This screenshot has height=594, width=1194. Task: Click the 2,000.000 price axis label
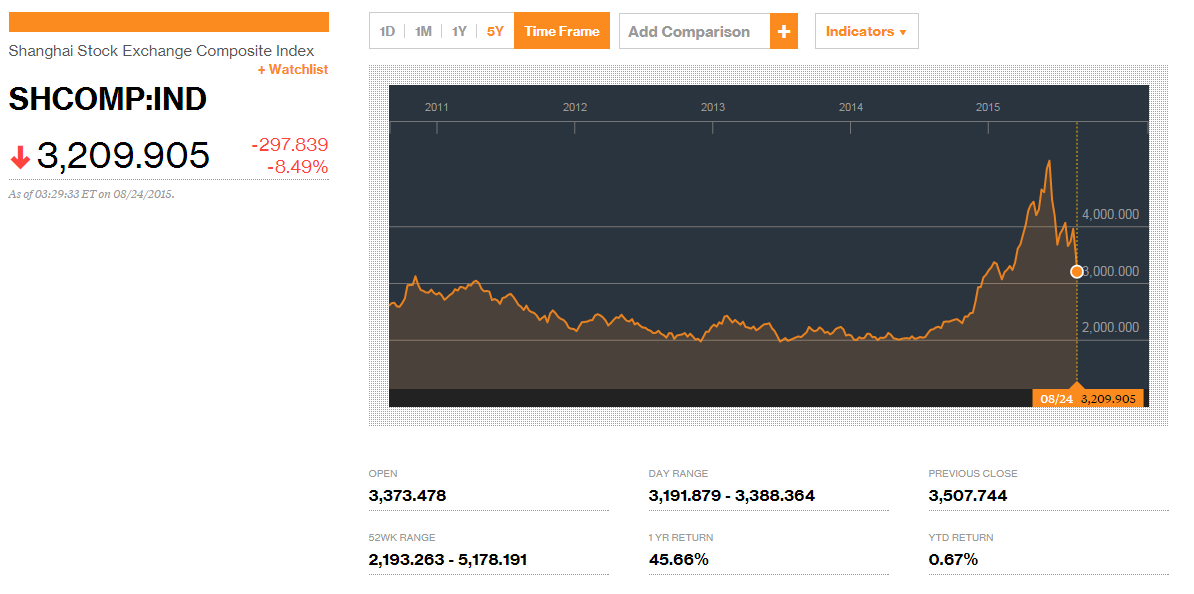coord(1110,327)
